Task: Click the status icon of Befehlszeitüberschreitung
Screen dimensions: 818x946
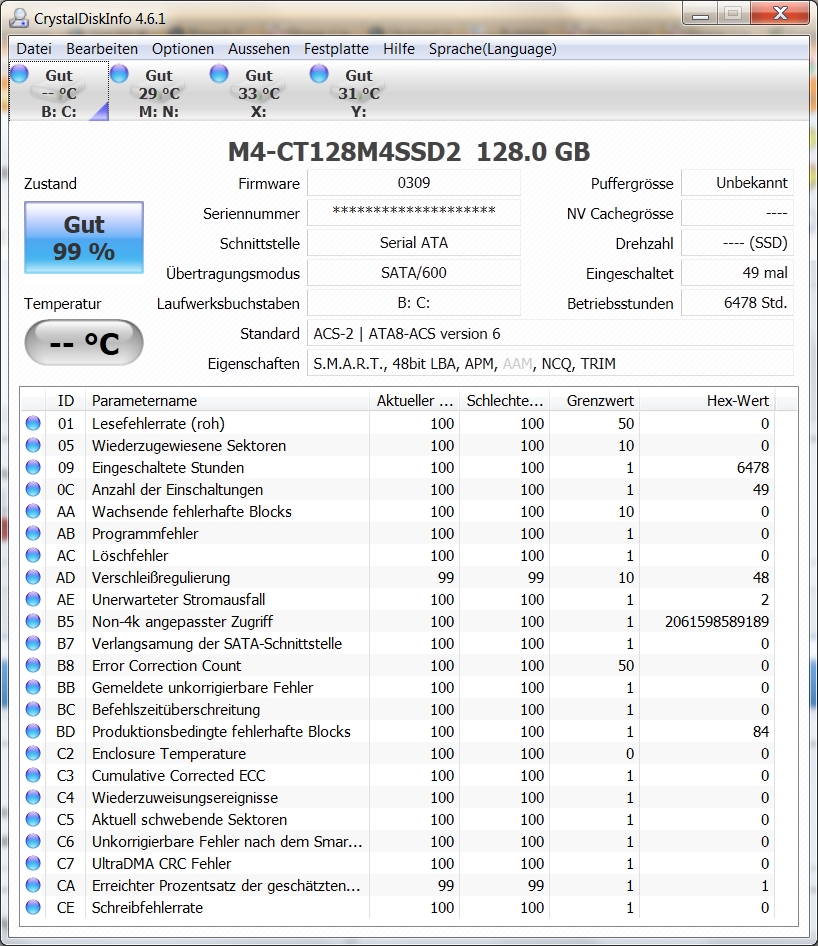Action: pyautogui.click(x=33, y=710)
